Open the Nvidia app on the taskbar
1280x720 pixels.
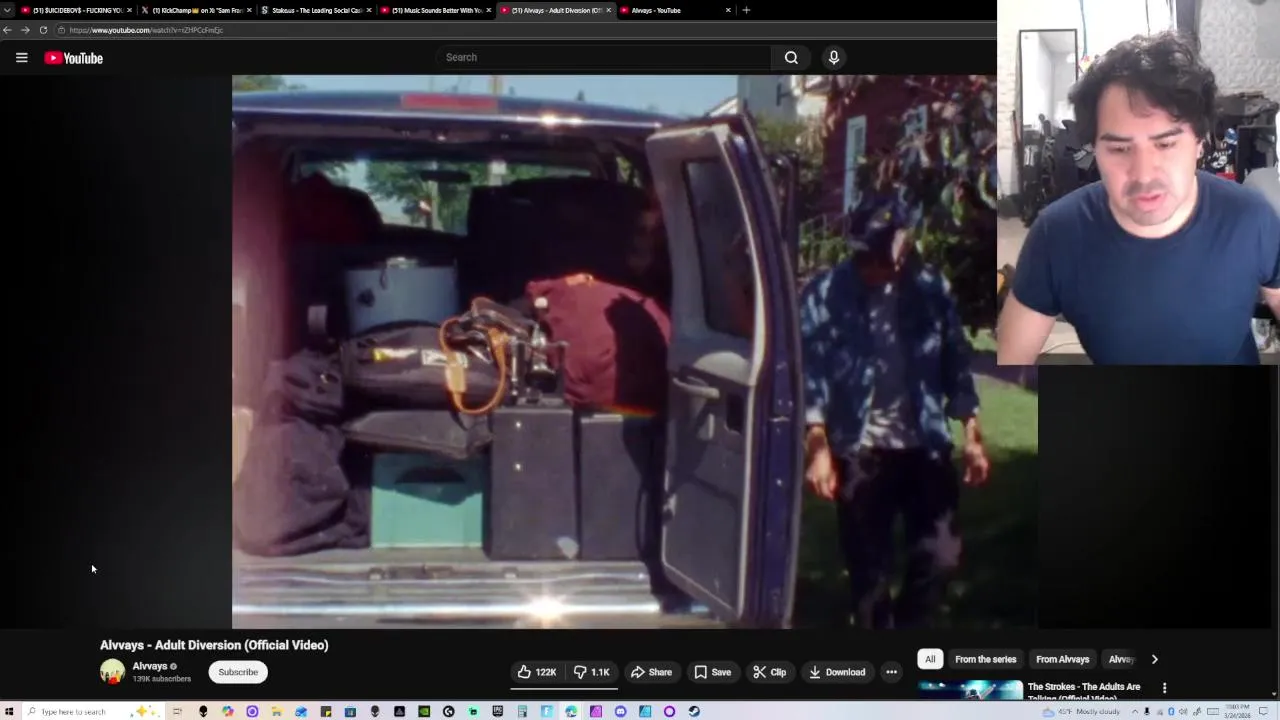click(x=423, y=711)
